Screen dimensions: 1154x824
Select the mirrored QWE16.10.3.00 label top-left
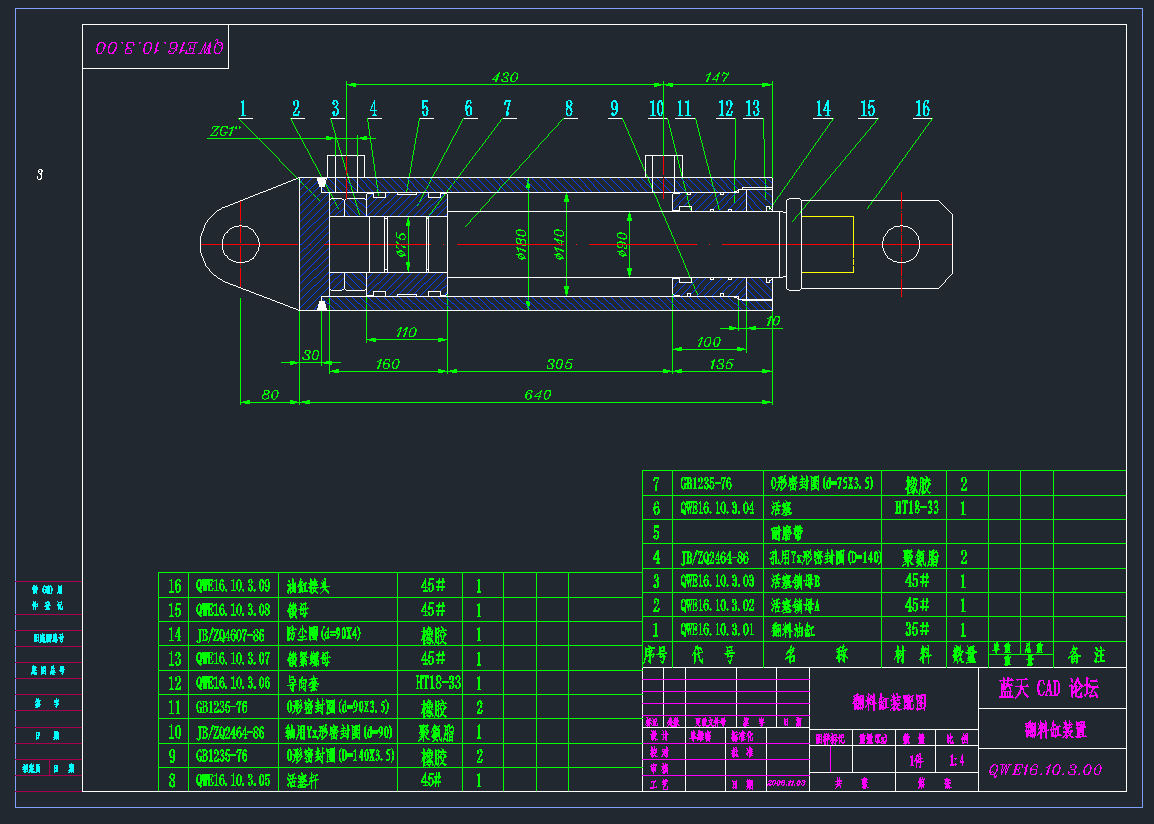(x=160, y=48)
